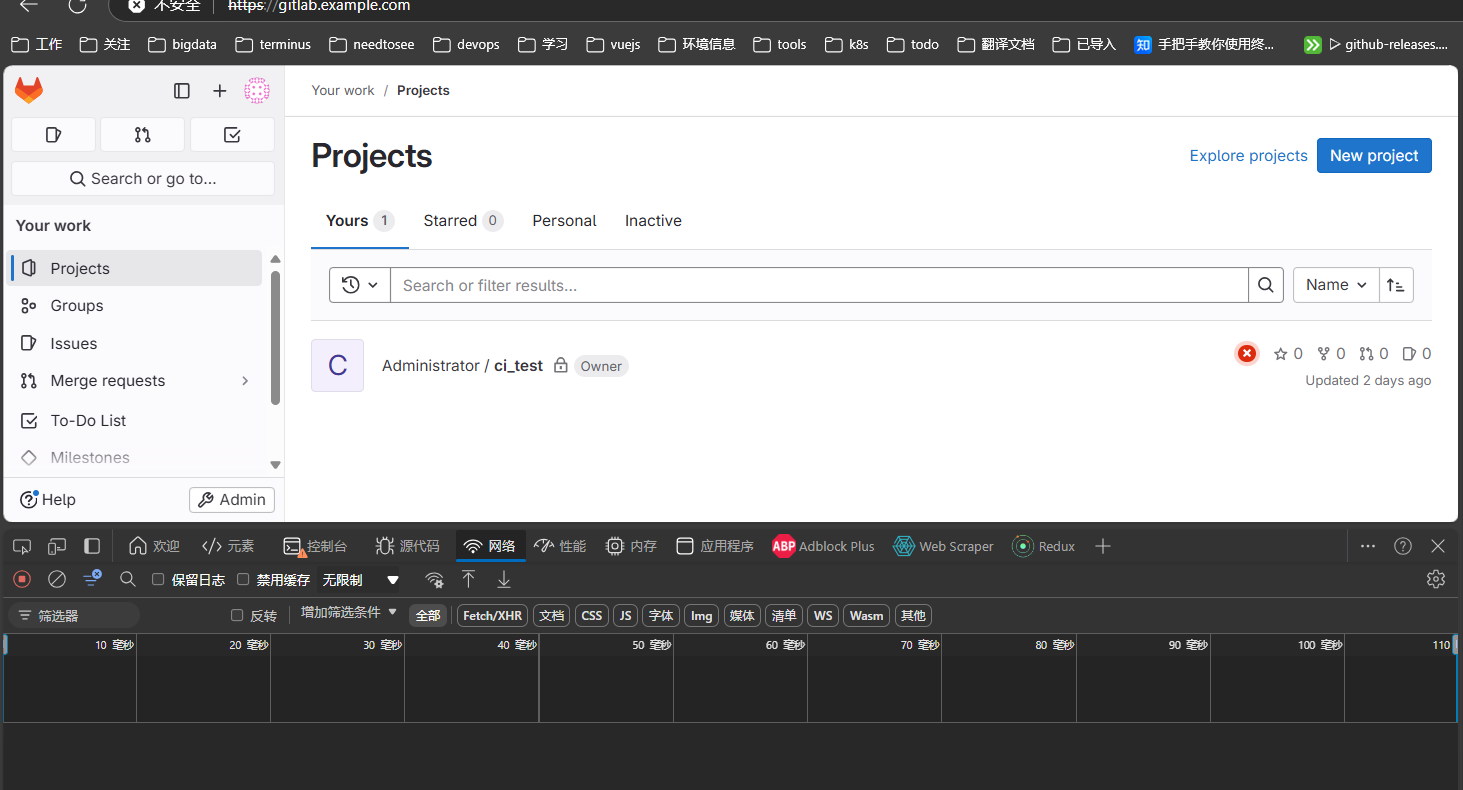This screenshot has width=1463, height=790.
Task: Switch to the Inactive tab
Action: point(653,220)
